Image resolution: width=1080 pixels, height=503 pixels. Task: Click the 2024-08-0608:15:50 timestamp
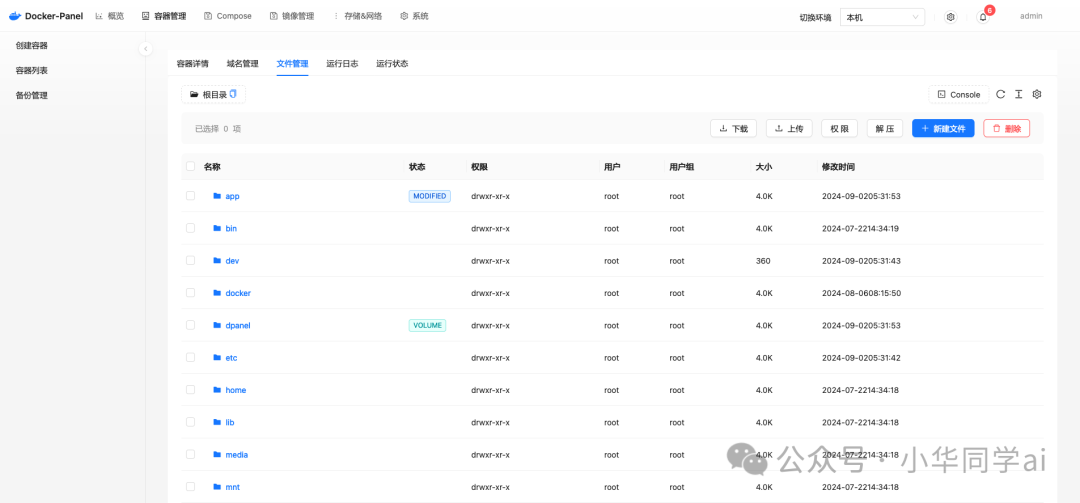pos(862,293)
